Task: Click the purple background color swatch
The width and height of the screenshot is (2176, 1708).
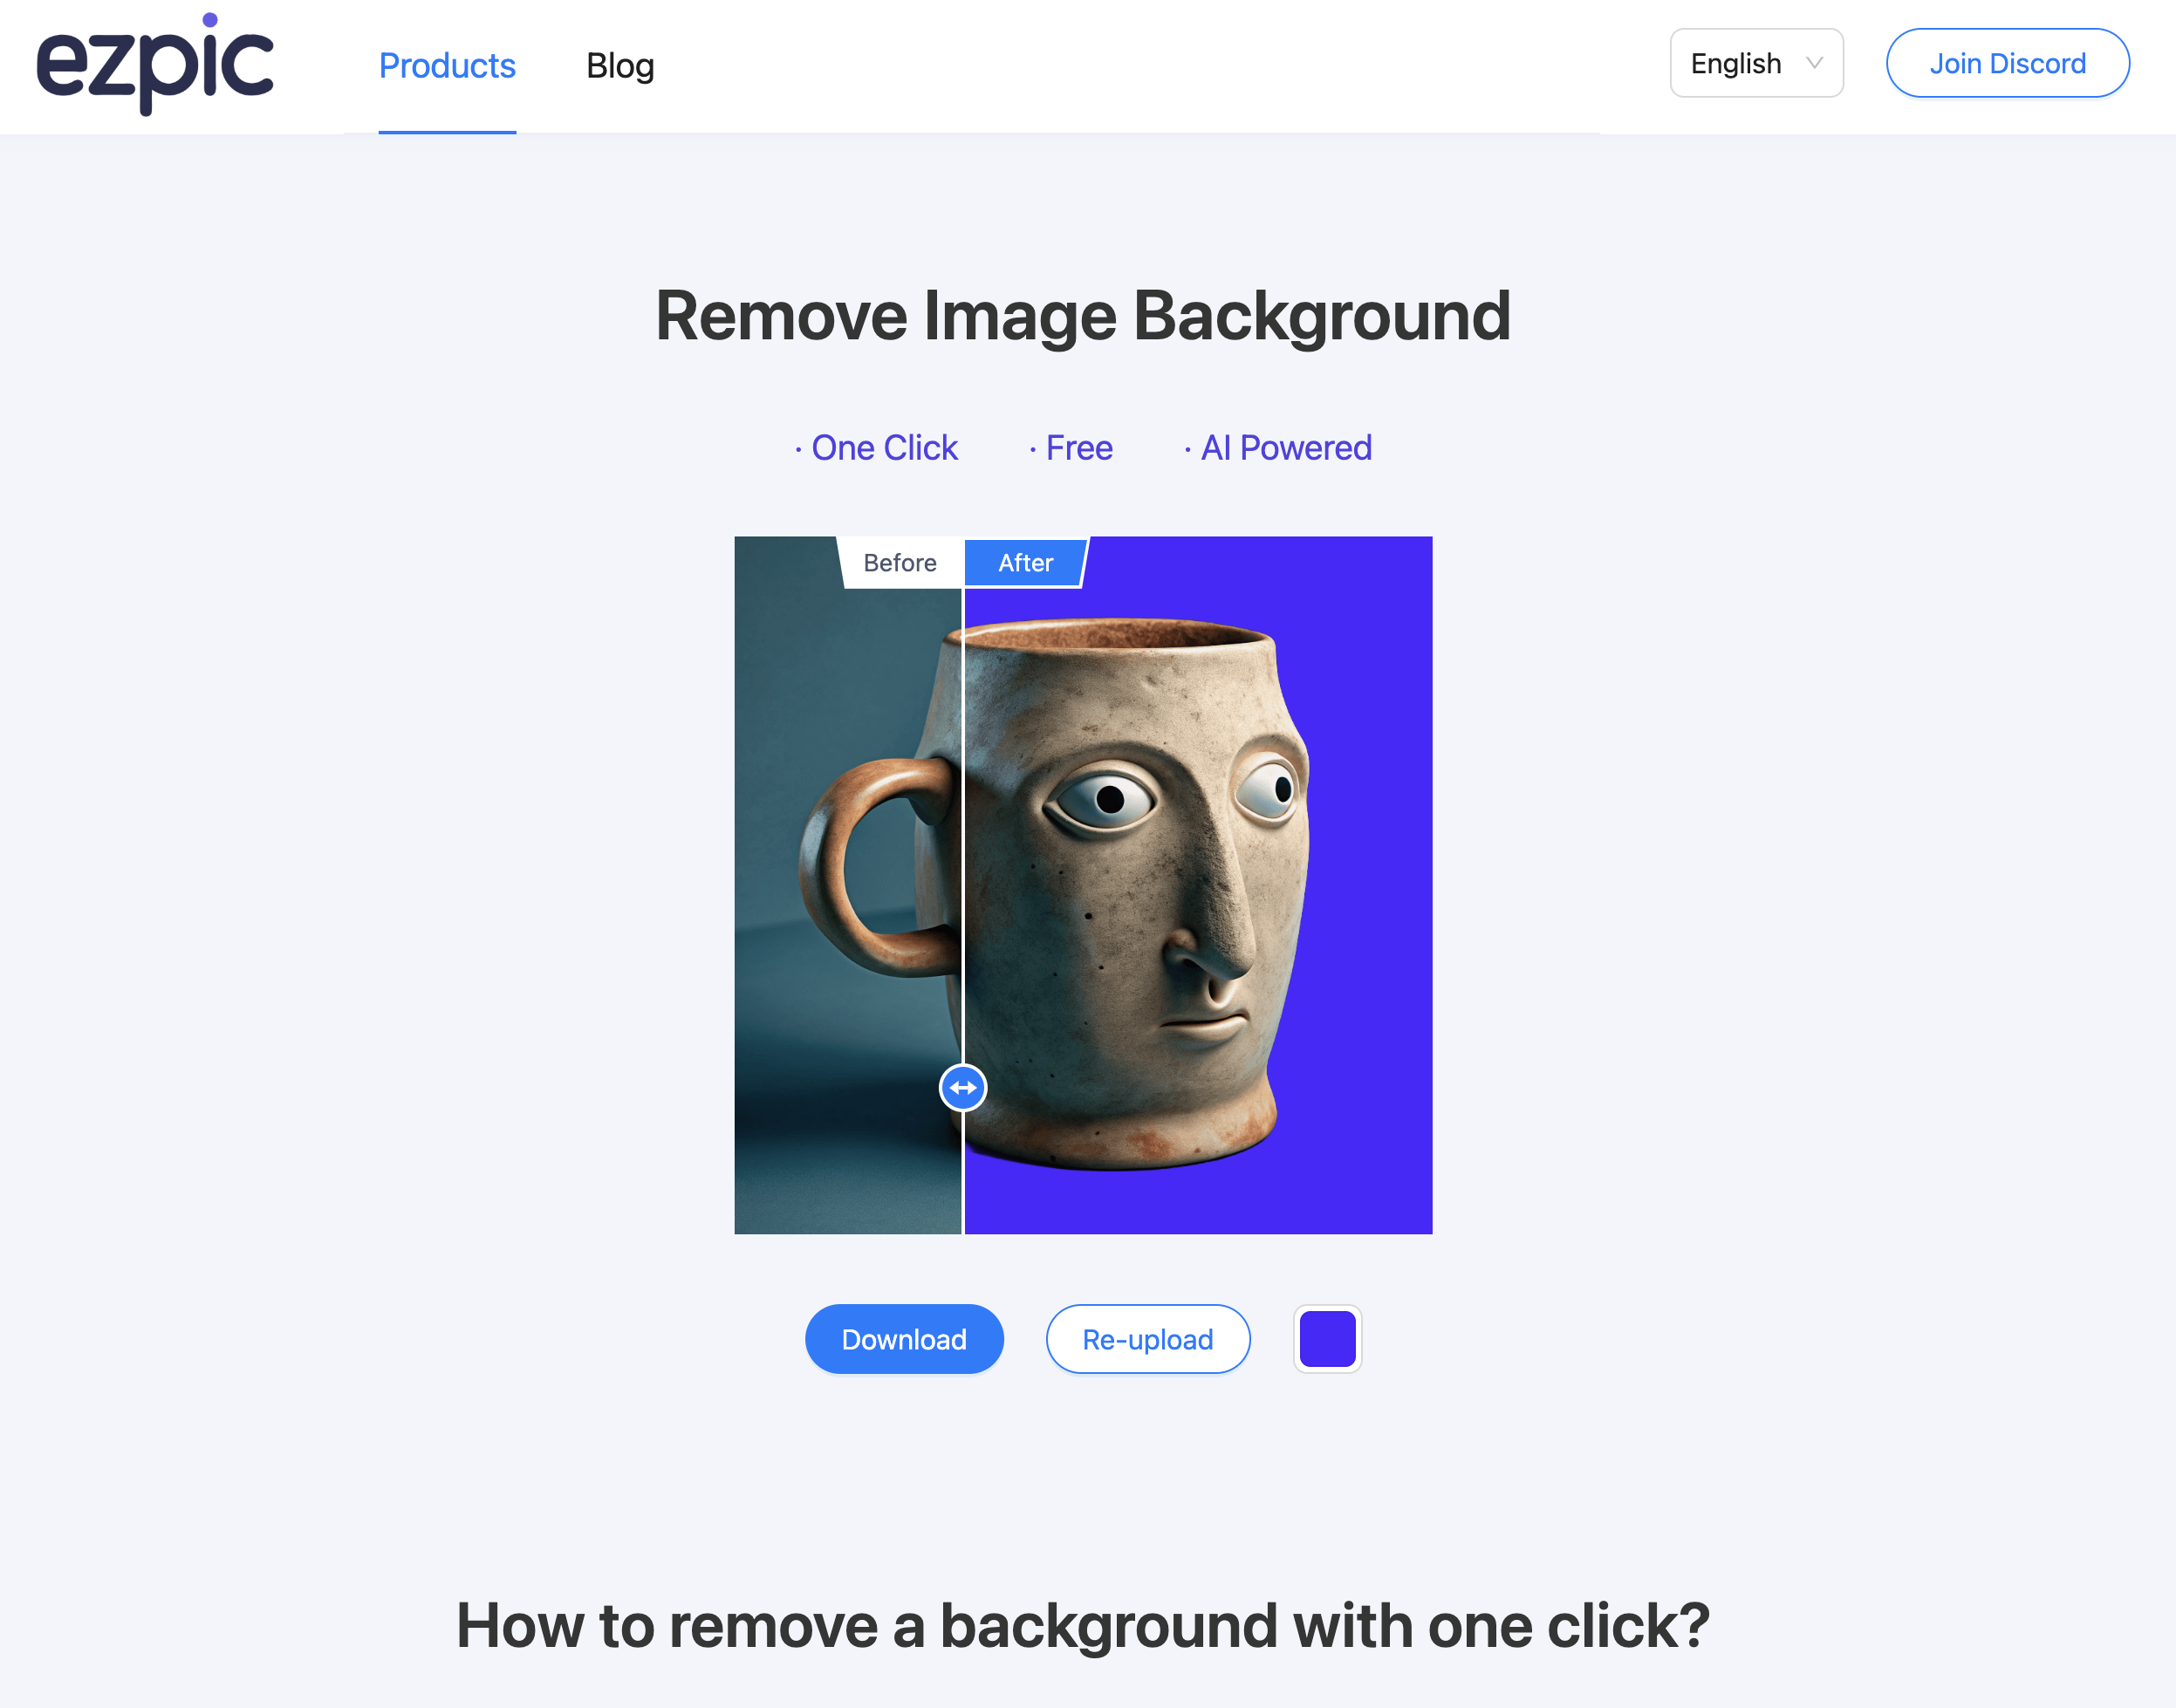Action: pyautogui.click(x=1328, y=1339)
